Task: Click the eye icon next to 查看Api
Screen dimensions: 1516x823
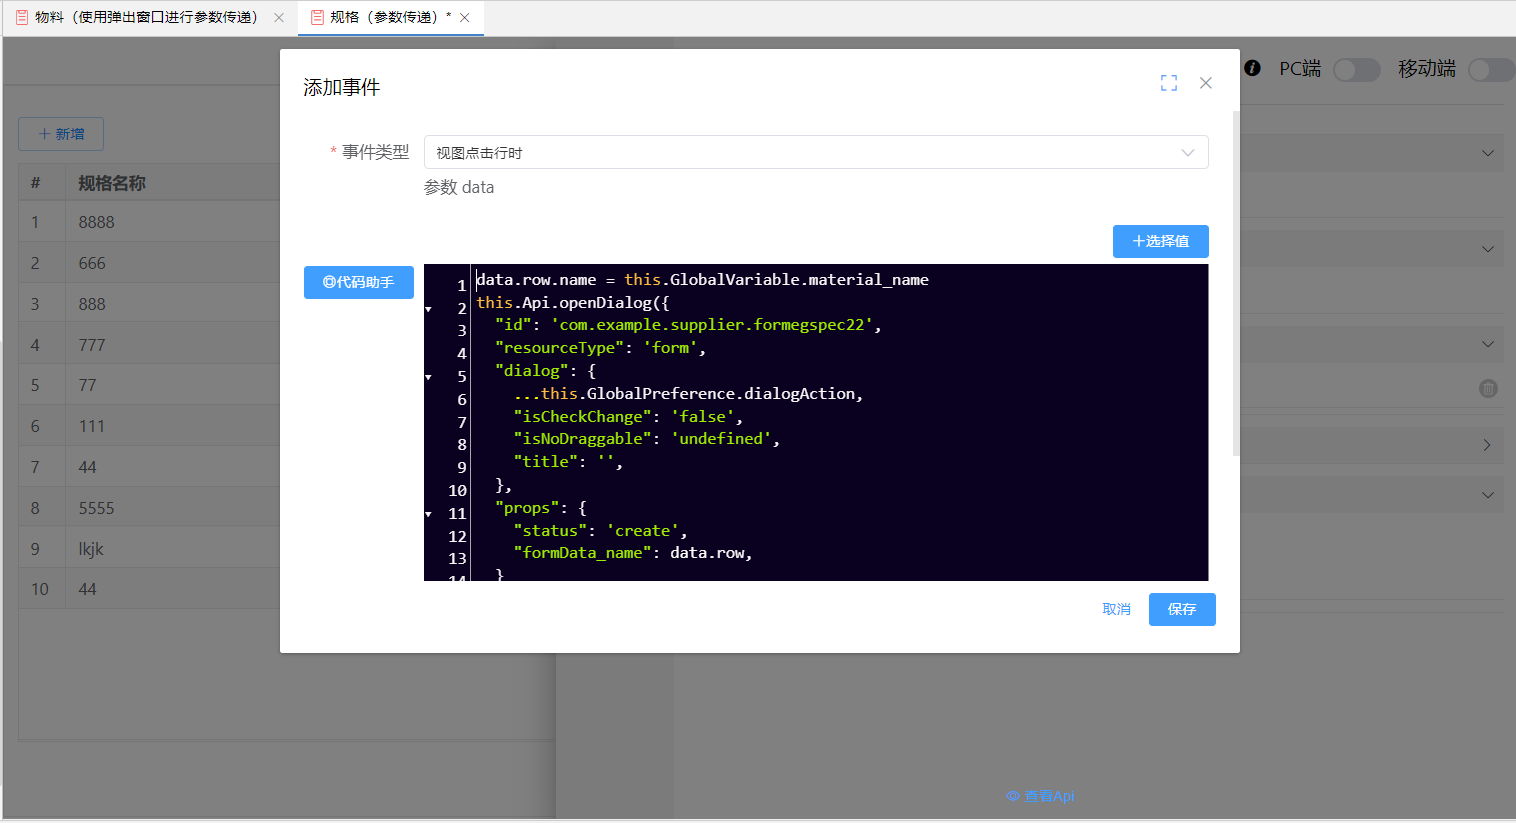Action: (1012, 796)
